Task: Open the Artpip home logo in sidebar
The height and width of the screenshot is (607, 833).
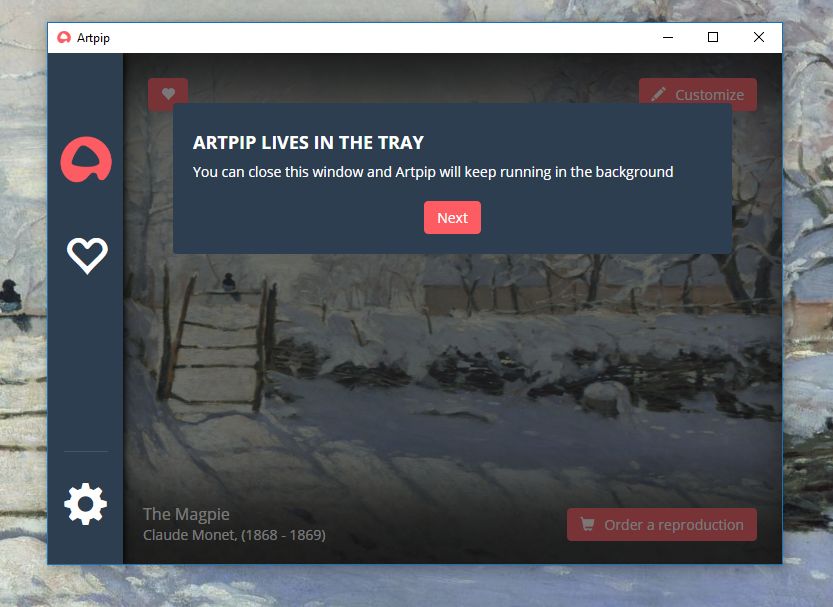Action: pos(86,159)
